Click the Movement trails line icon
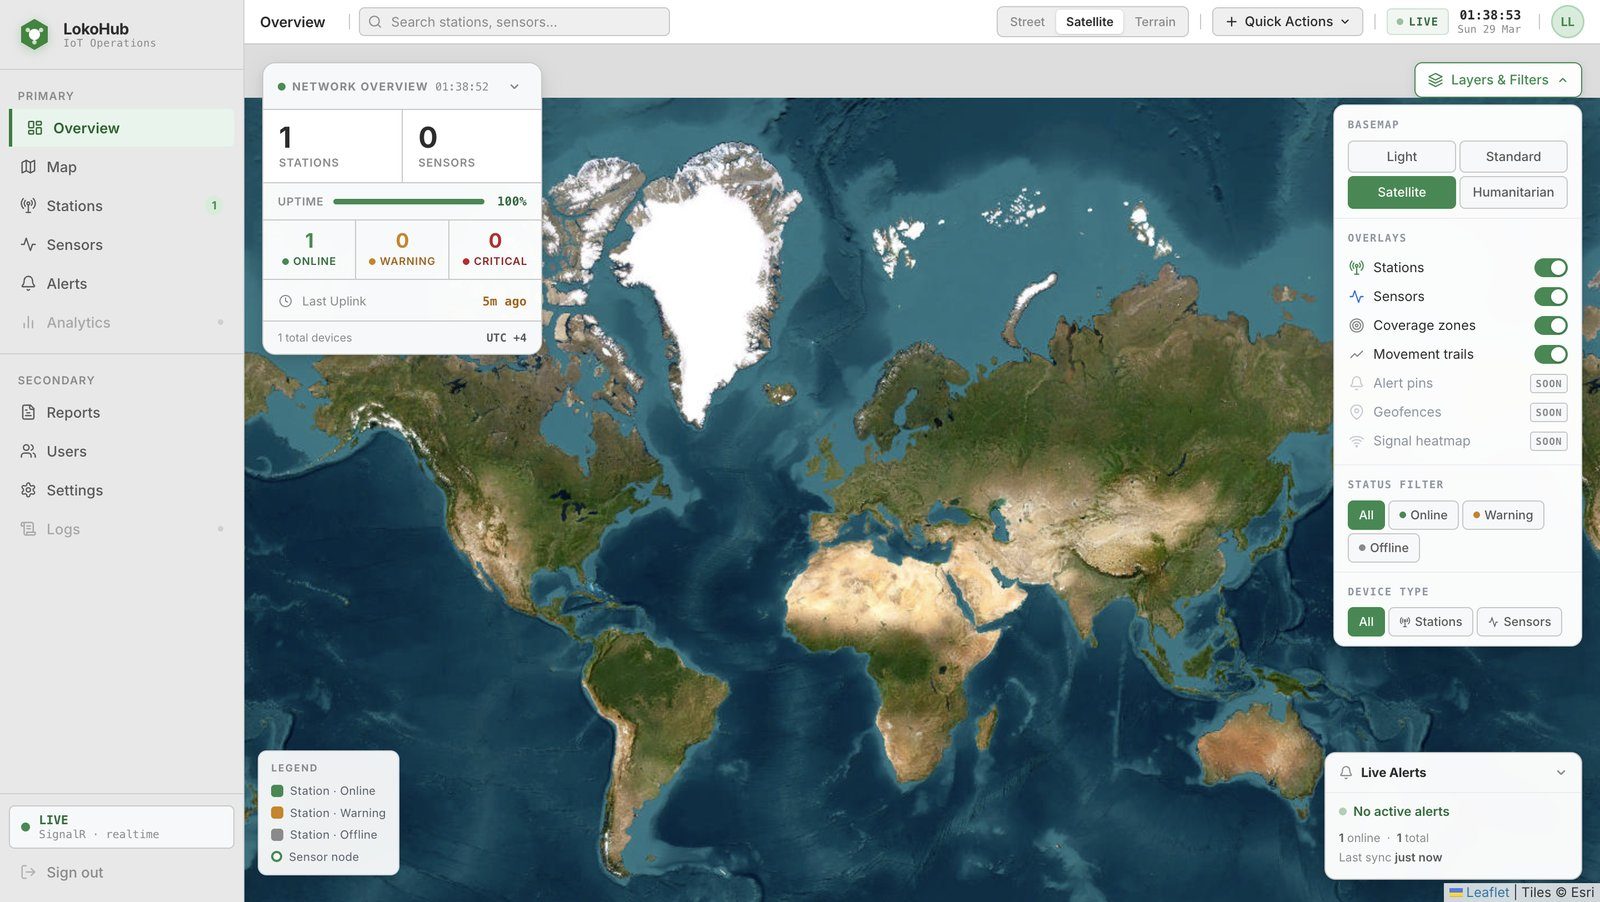Screen dimensions: 1600x902 [1356, 355]
